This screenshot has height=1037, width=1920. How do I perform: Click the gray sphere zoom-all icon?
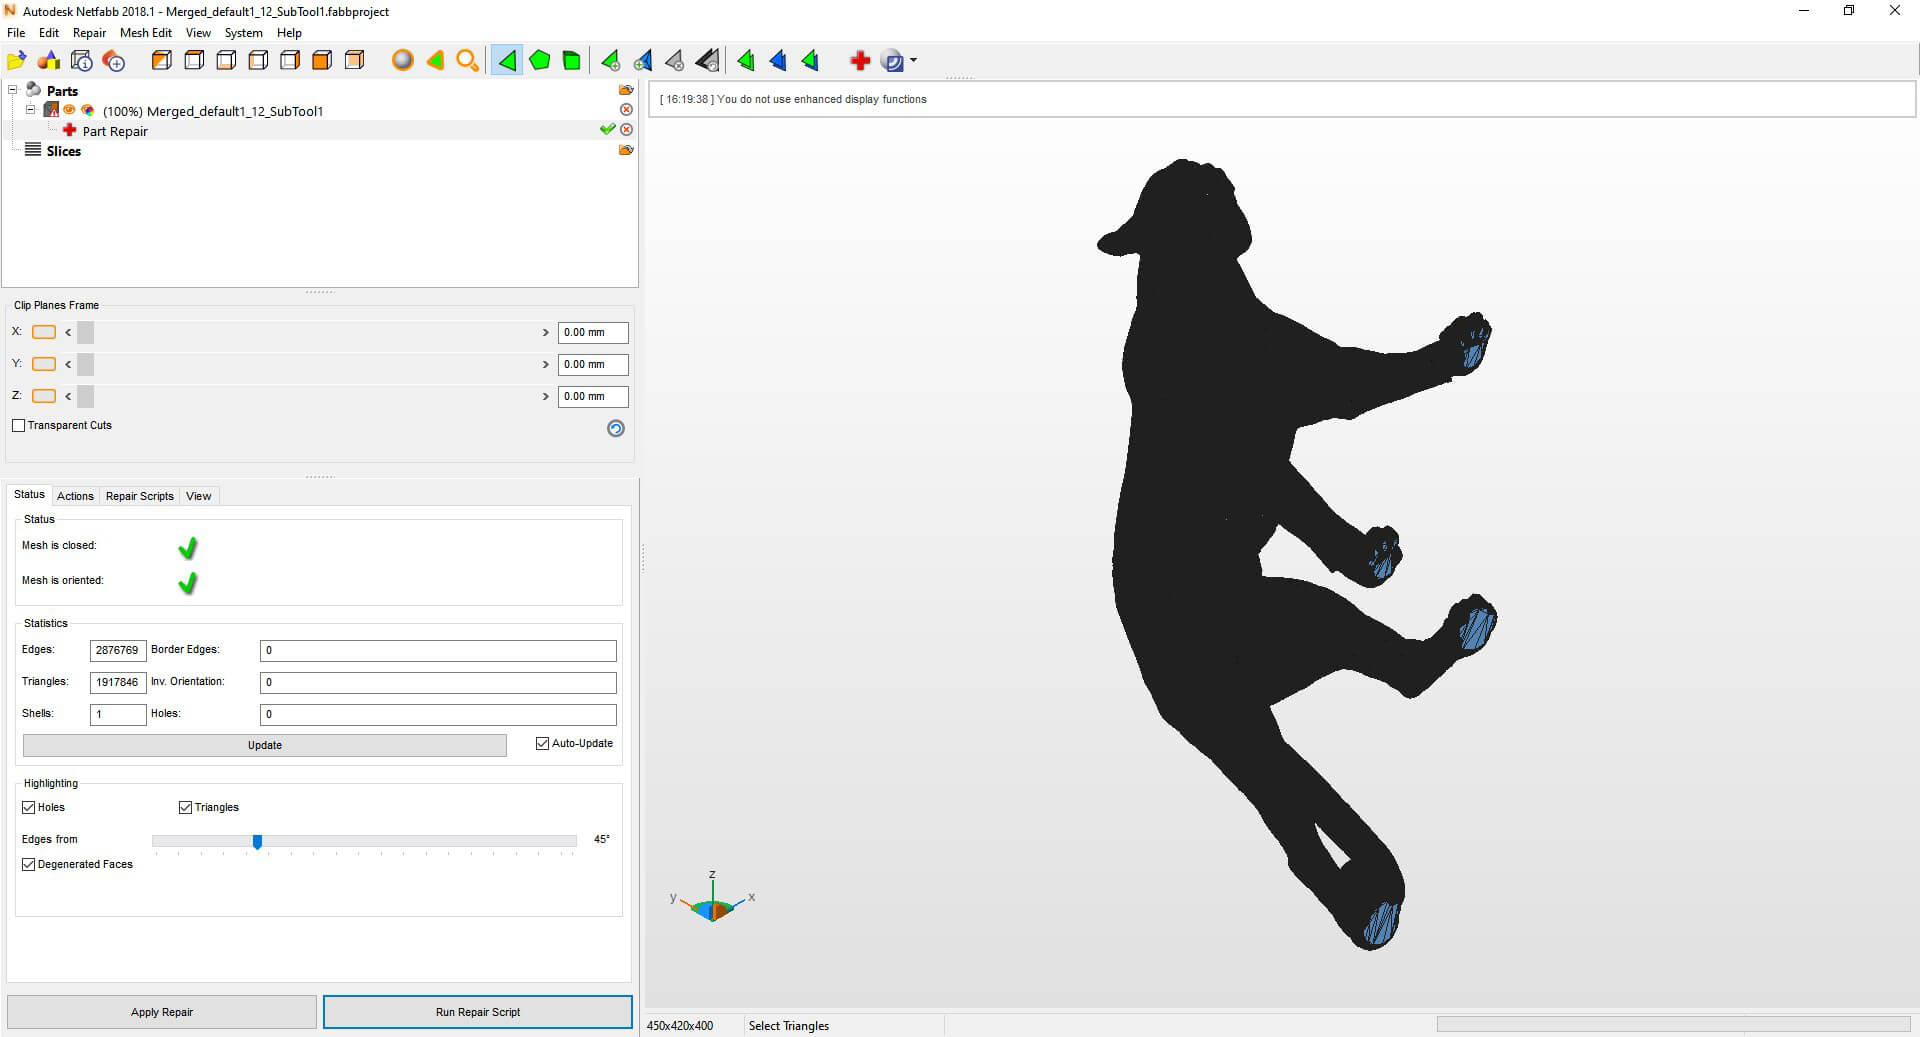click(402, 61)
